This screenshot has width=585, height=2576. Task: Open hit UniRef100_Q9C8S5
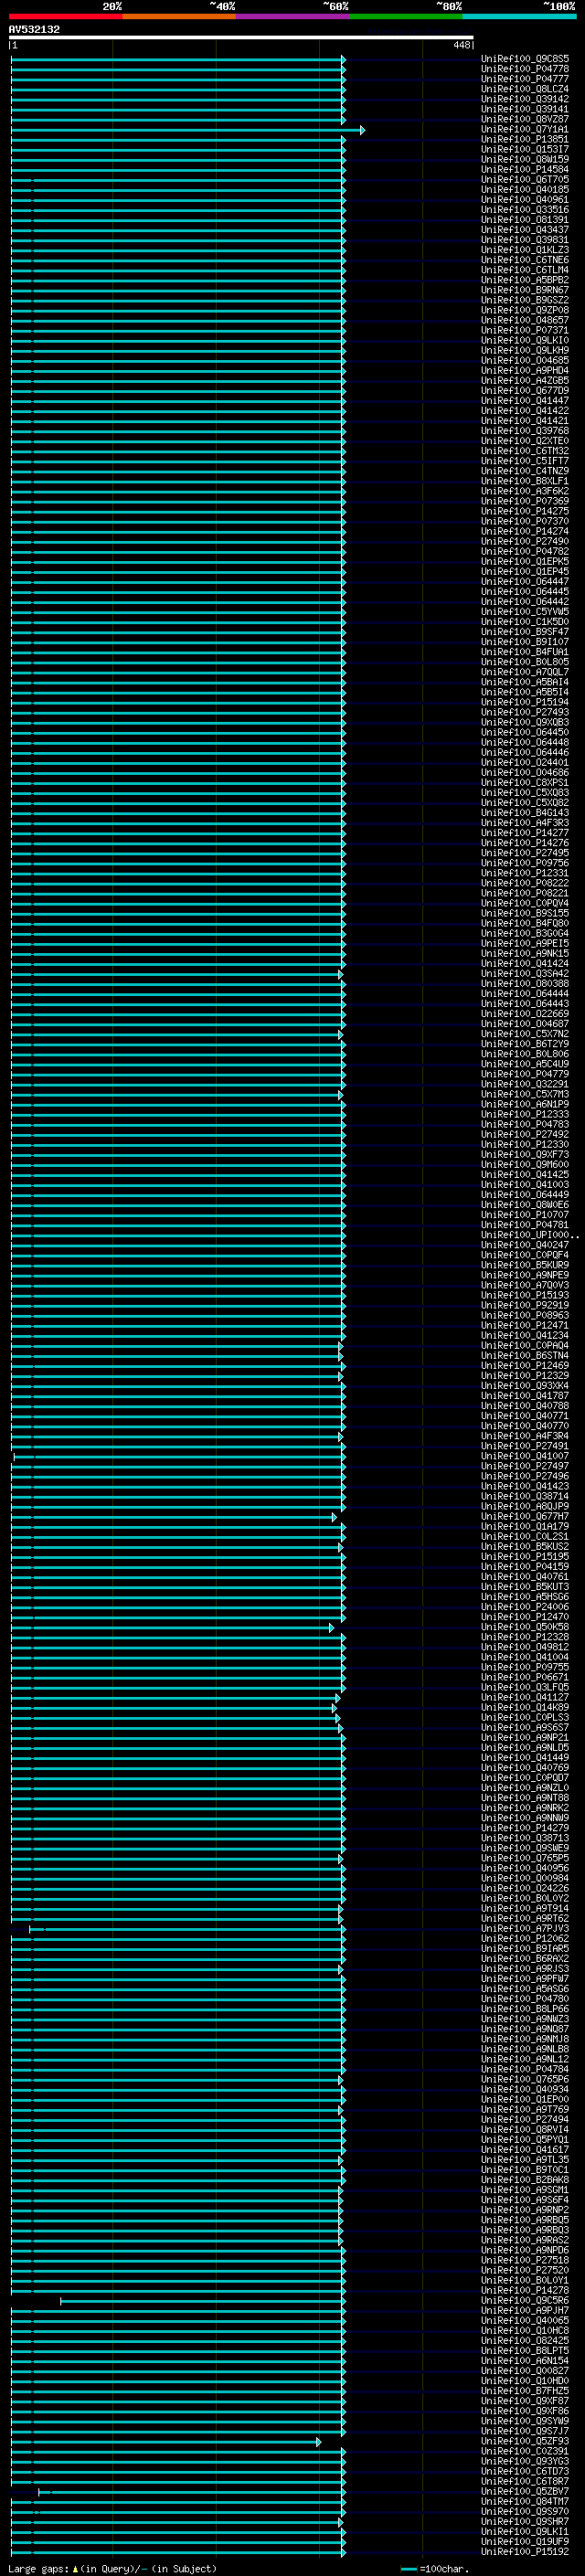tap(525, 59)
